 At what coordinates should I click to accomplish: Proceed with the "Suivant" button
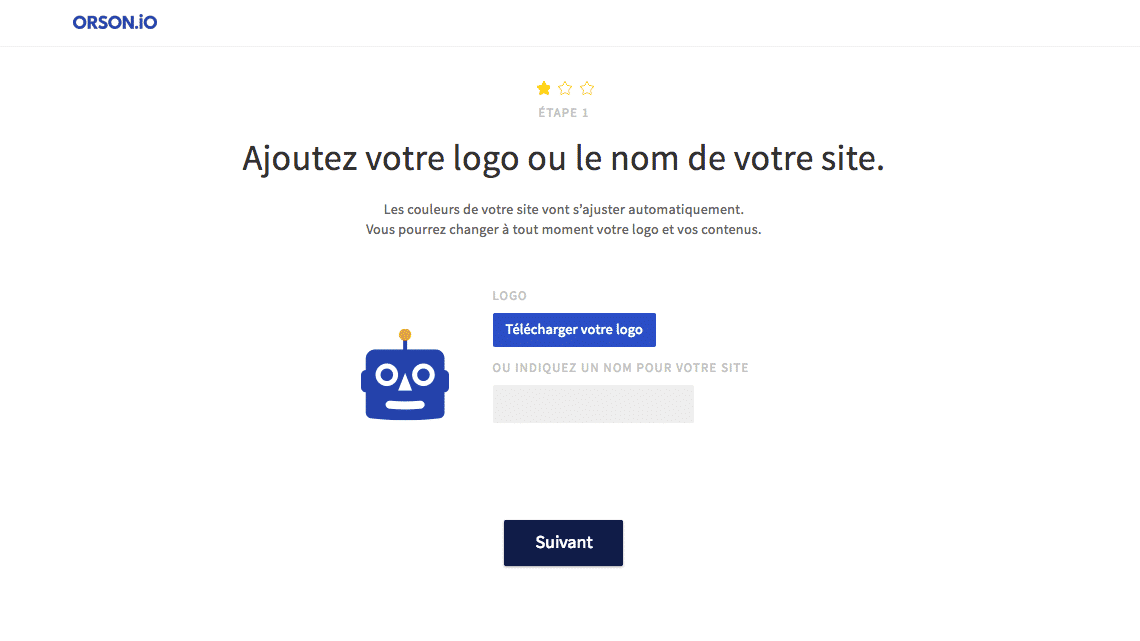click(x=563, y=543)
